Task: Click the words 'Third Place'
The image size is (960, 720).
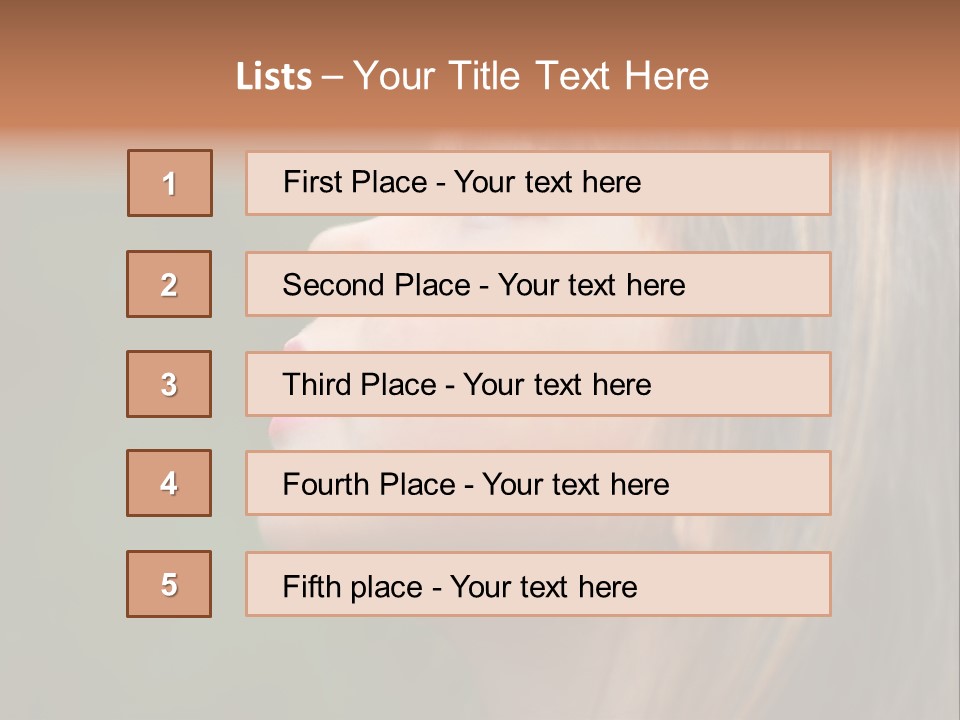Action: 359,384
